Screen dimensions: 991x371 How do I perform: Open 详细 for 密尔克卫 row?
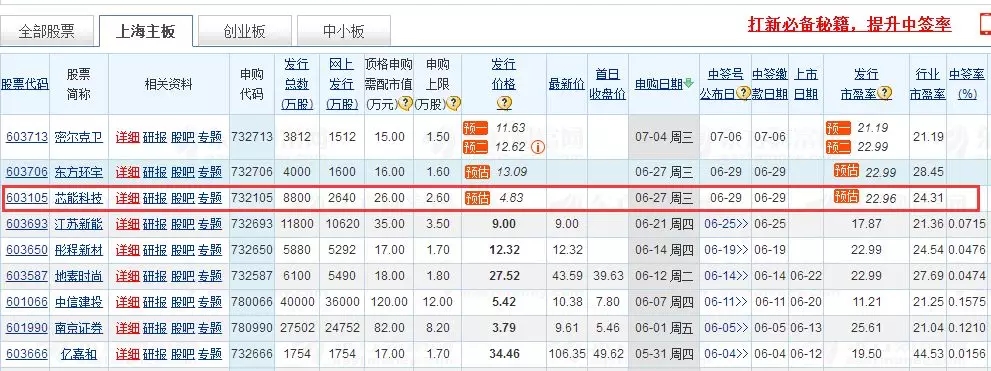pos(127,137)
